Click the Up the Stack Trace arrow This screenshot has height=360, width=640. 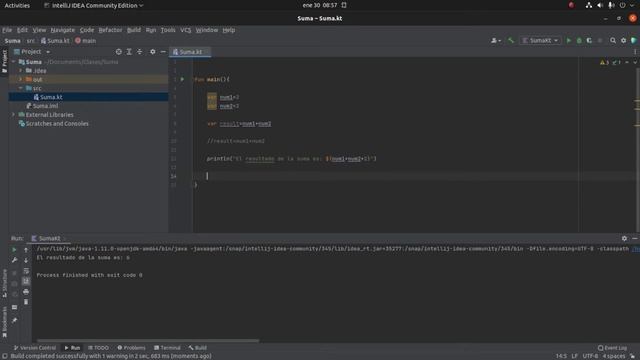pos(26,249)
